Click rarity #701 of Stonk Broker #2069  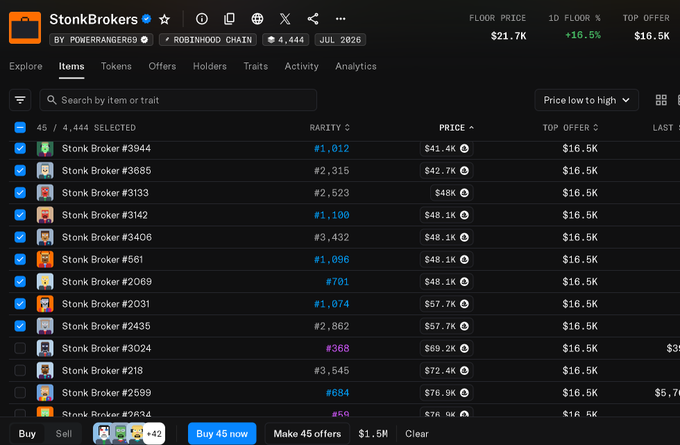337,281
